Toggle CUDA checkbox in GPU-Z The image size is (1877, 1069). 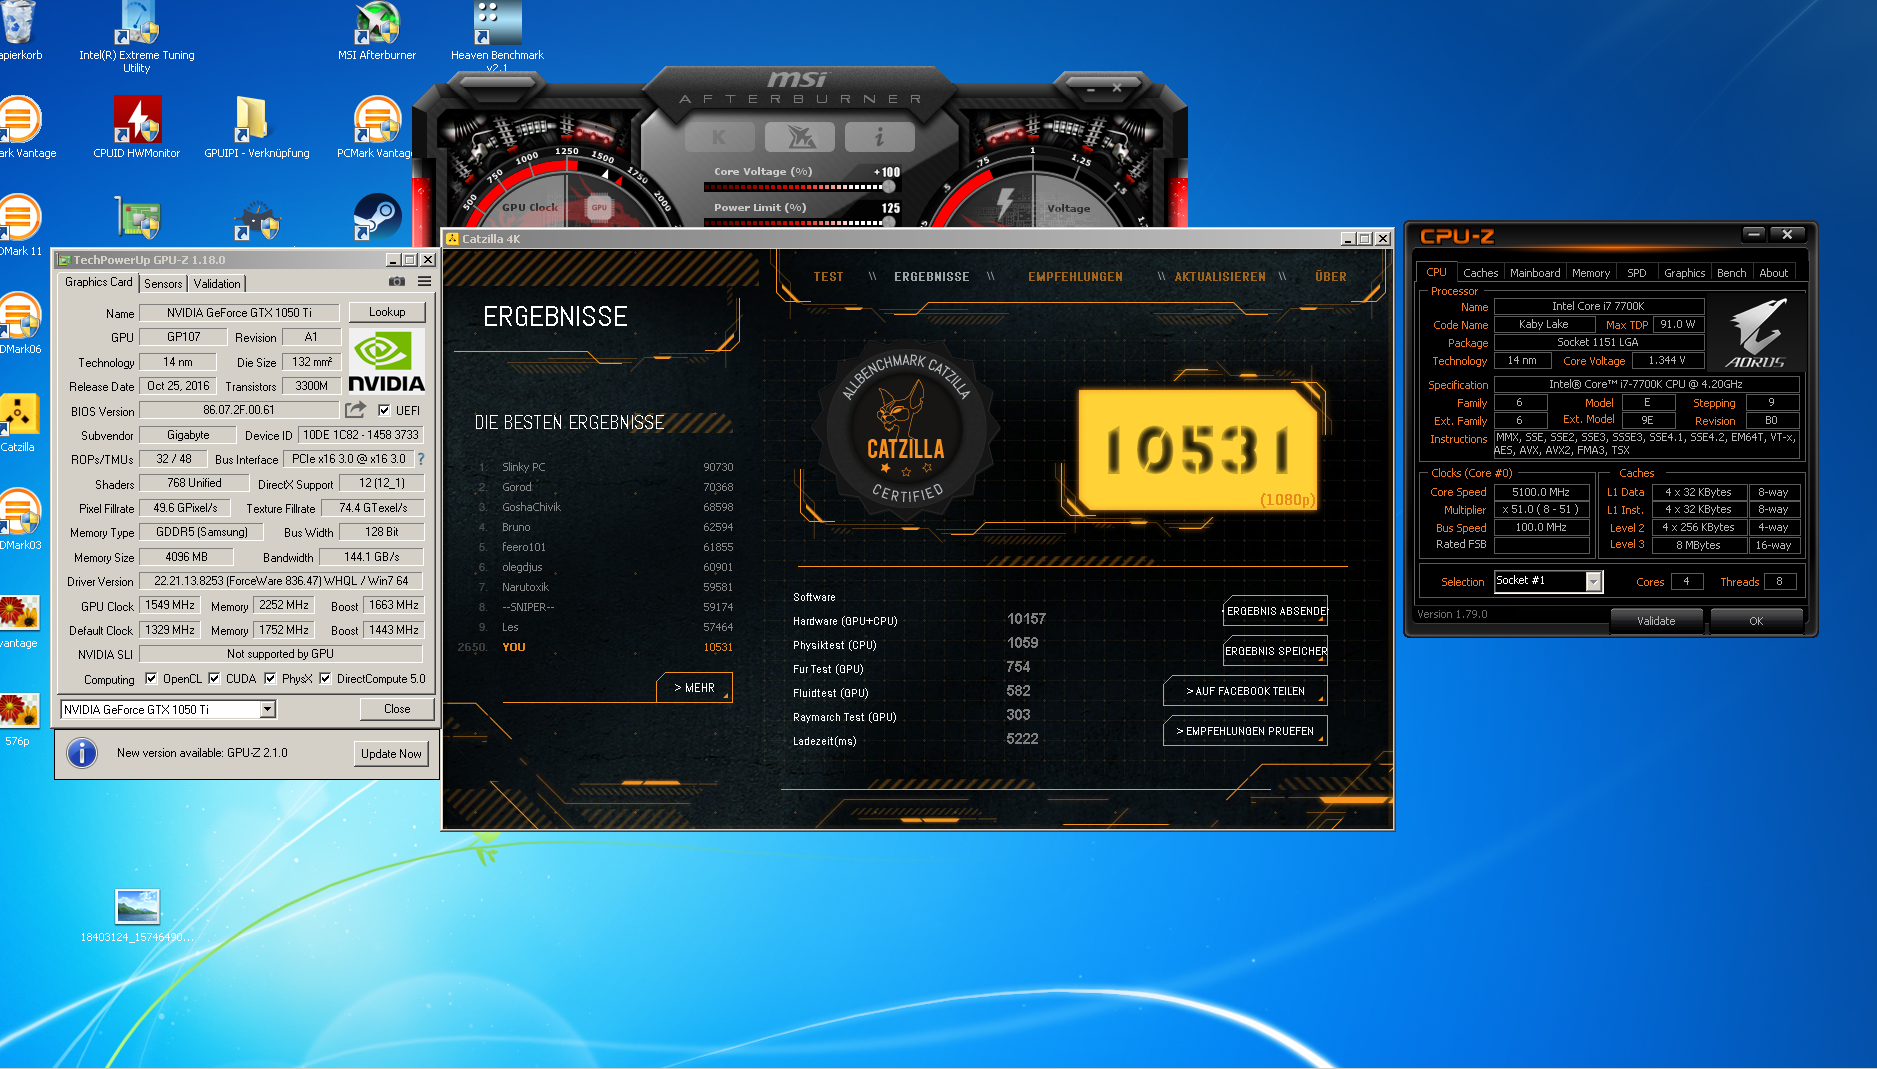click(214, 678)
